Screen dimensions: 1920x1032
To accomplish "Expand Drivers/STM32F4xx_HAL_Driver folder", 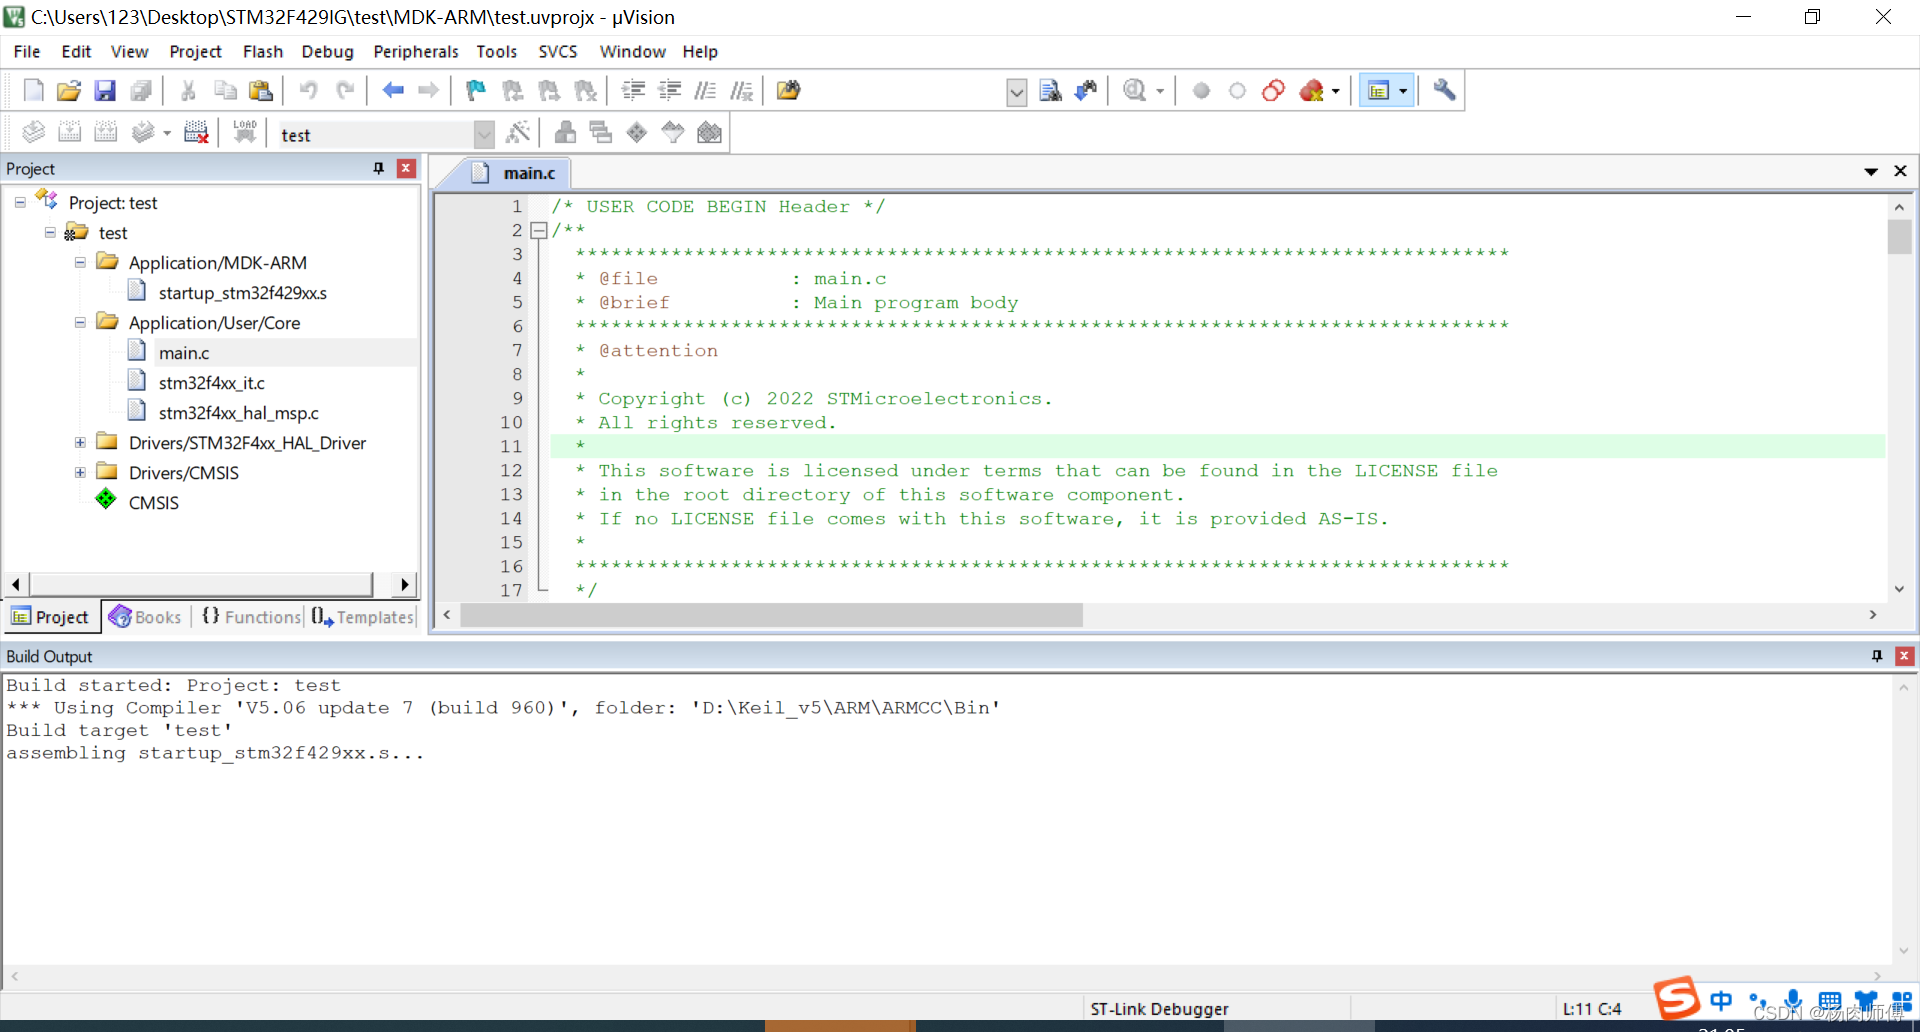I will (x=80, y=442).
